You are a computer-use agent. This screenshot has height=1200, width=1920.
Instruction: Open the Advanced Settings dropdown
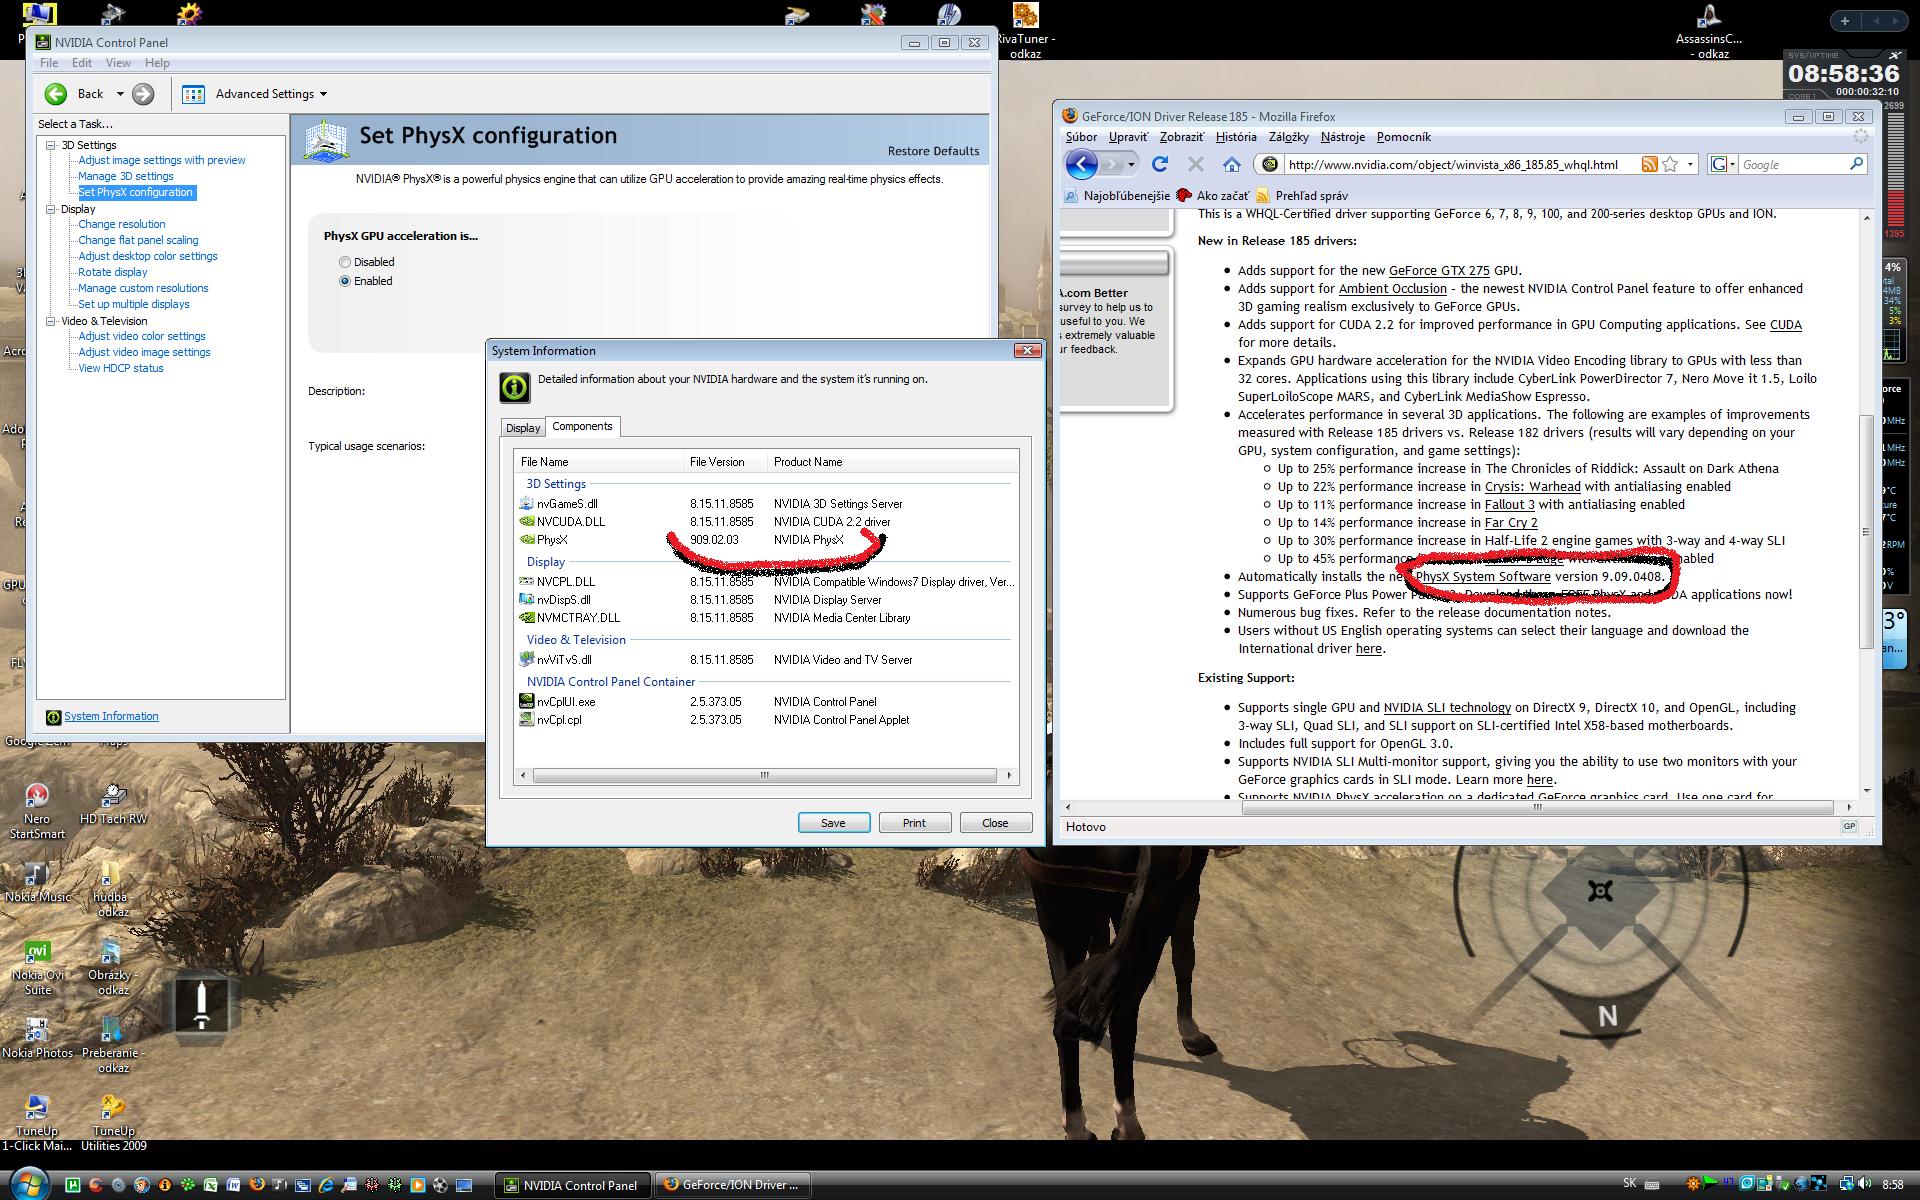[323, 94]
